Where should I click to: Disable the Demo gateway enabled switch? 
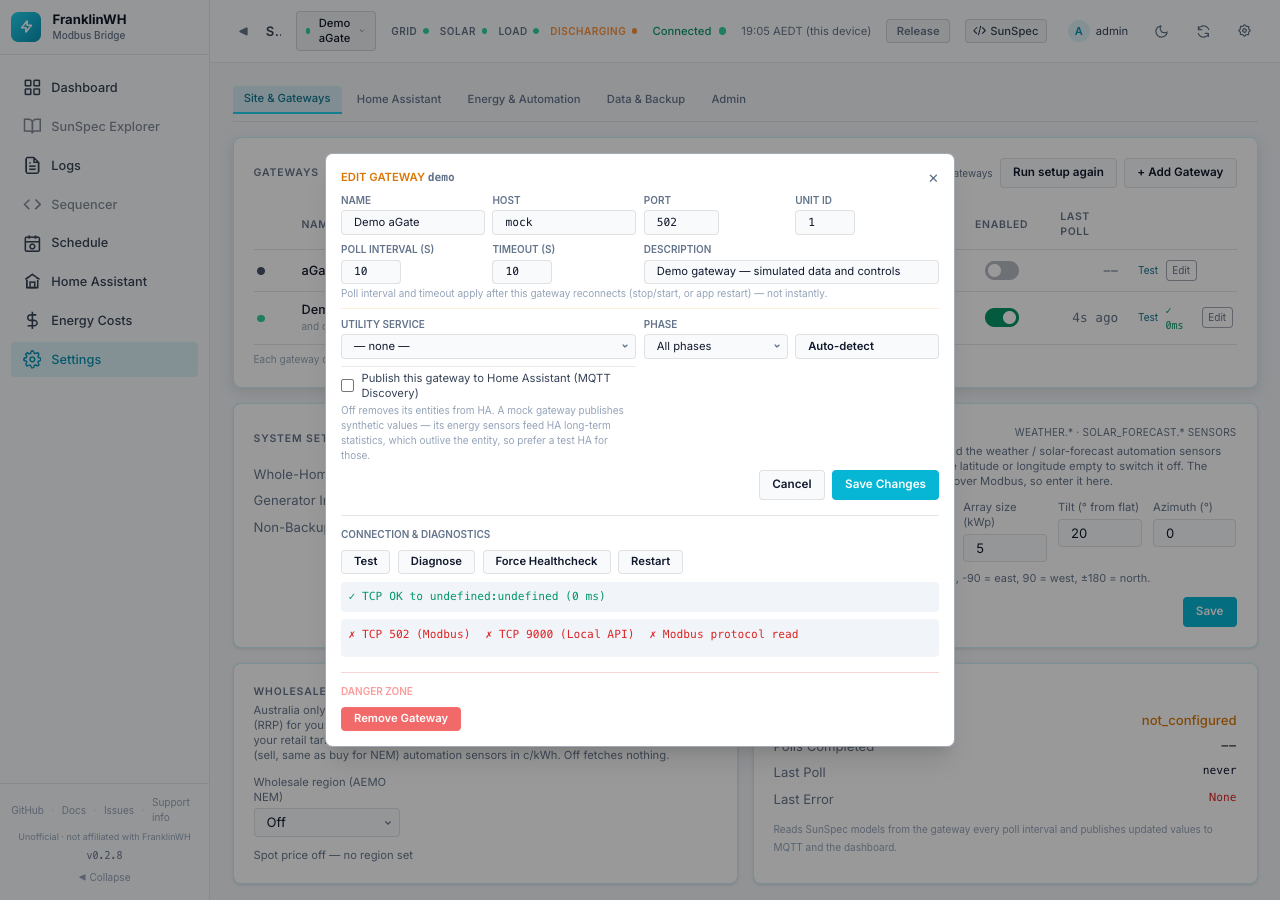click(1002, 317)
